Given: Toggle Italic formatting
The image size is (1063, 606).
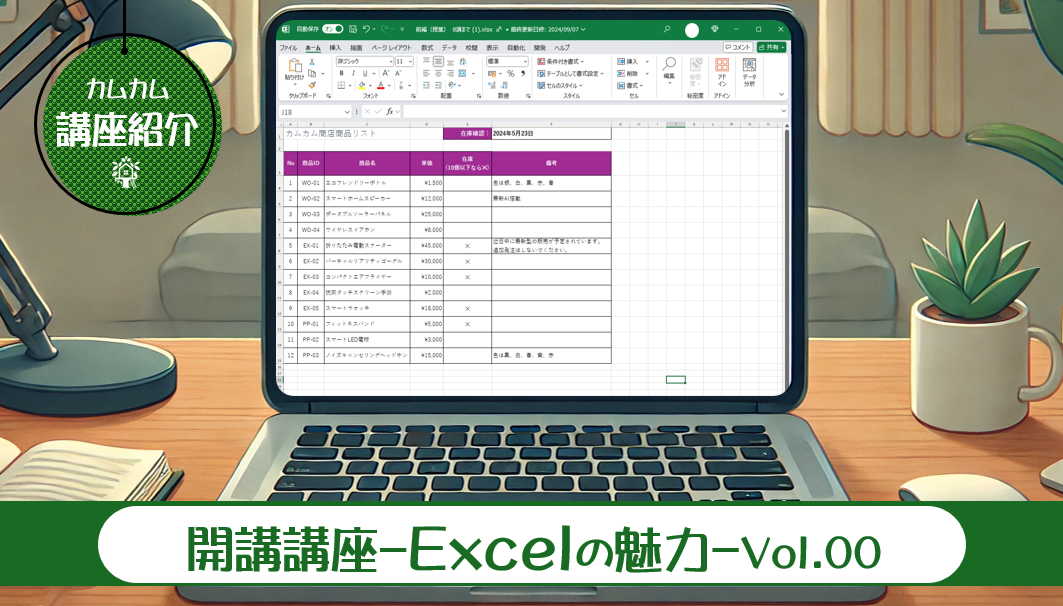Looking at the screenshot, I should coord(353,73).
